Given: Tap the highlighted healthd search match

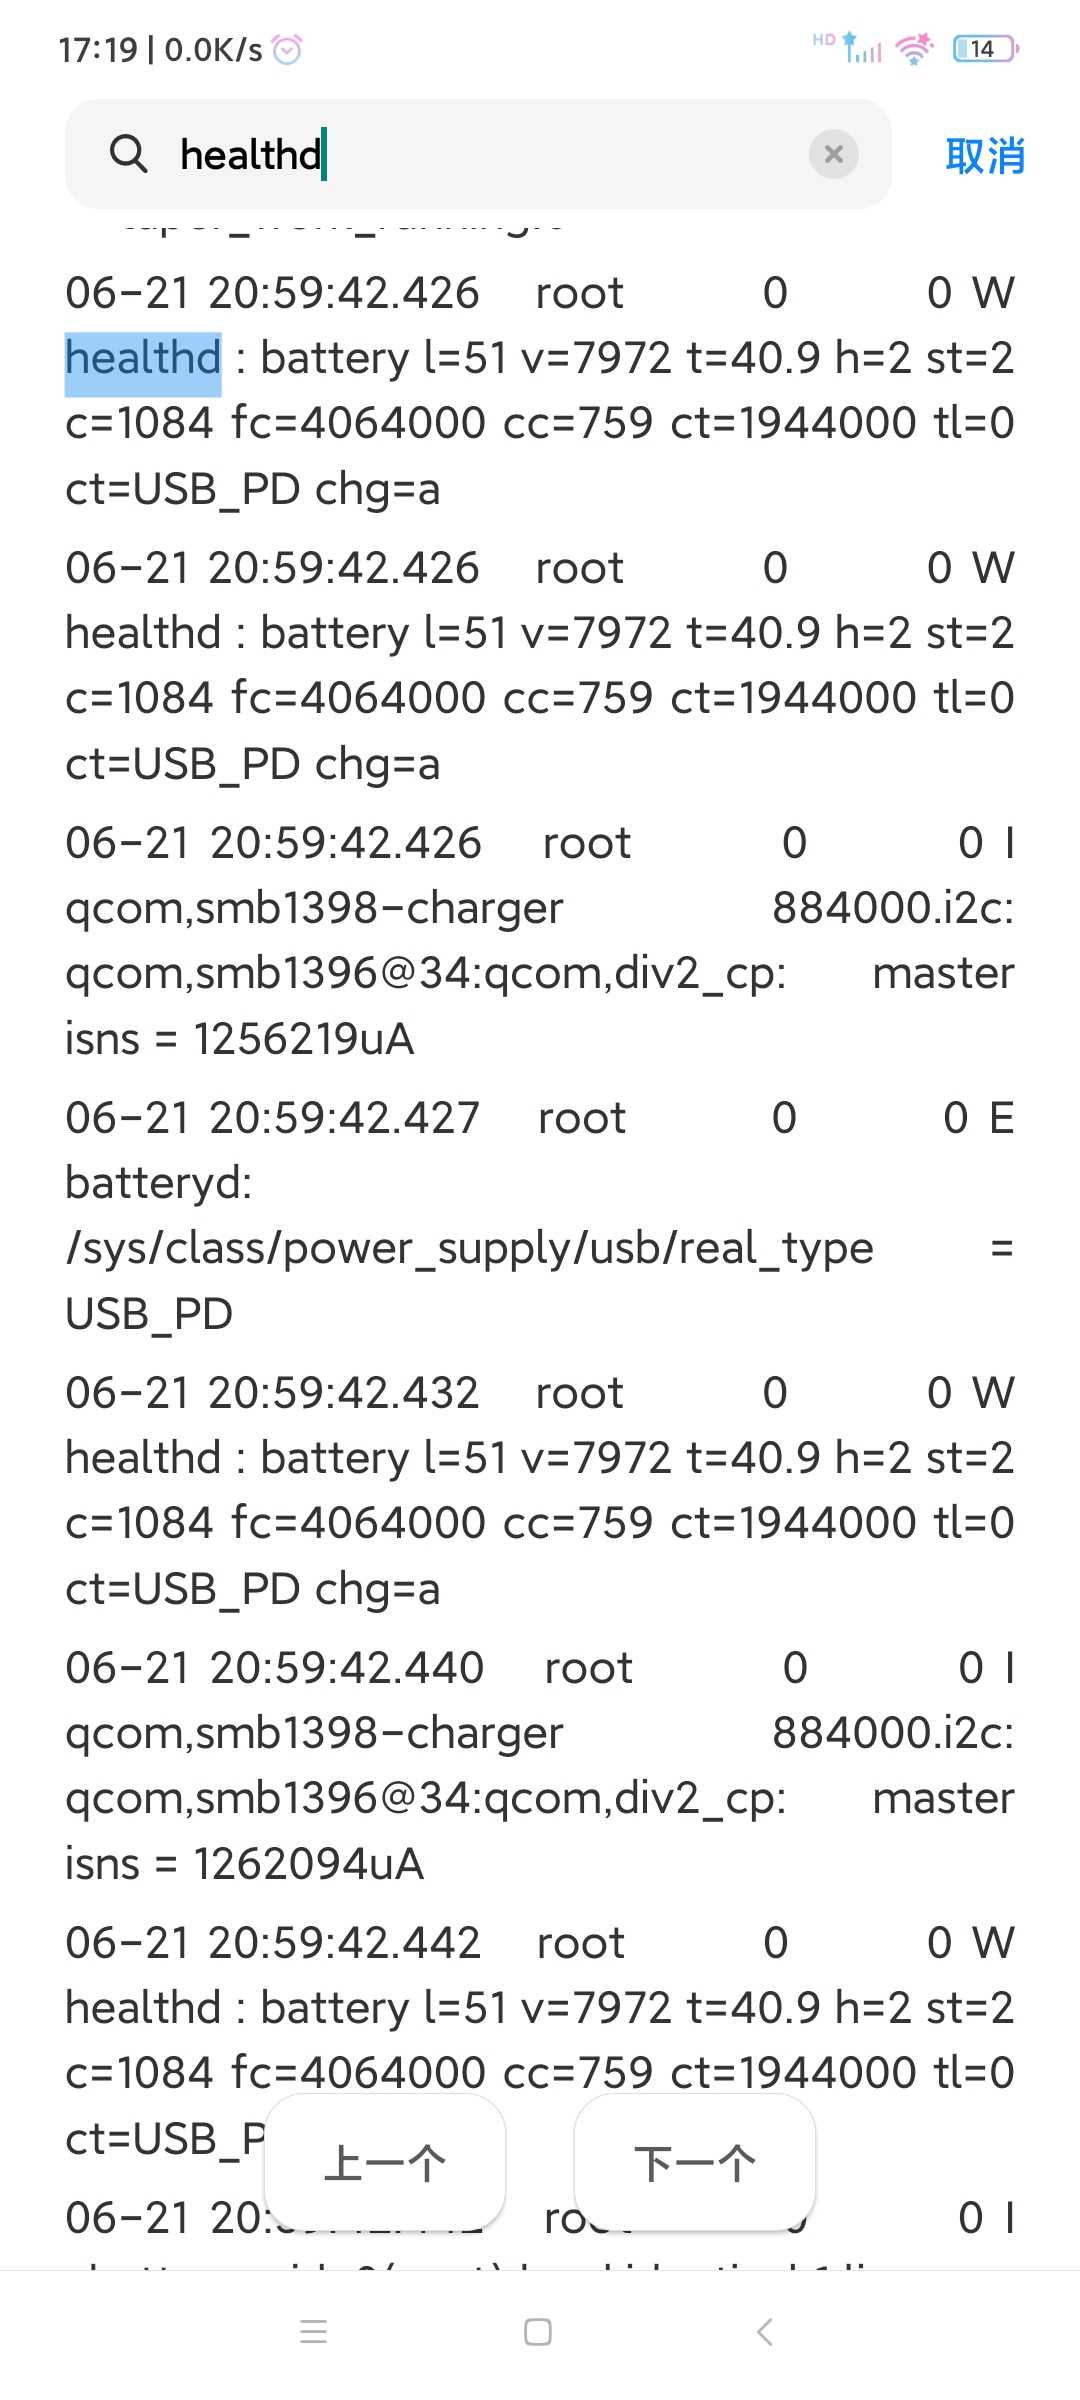Looking at the screenshot, I should [143, 358].
